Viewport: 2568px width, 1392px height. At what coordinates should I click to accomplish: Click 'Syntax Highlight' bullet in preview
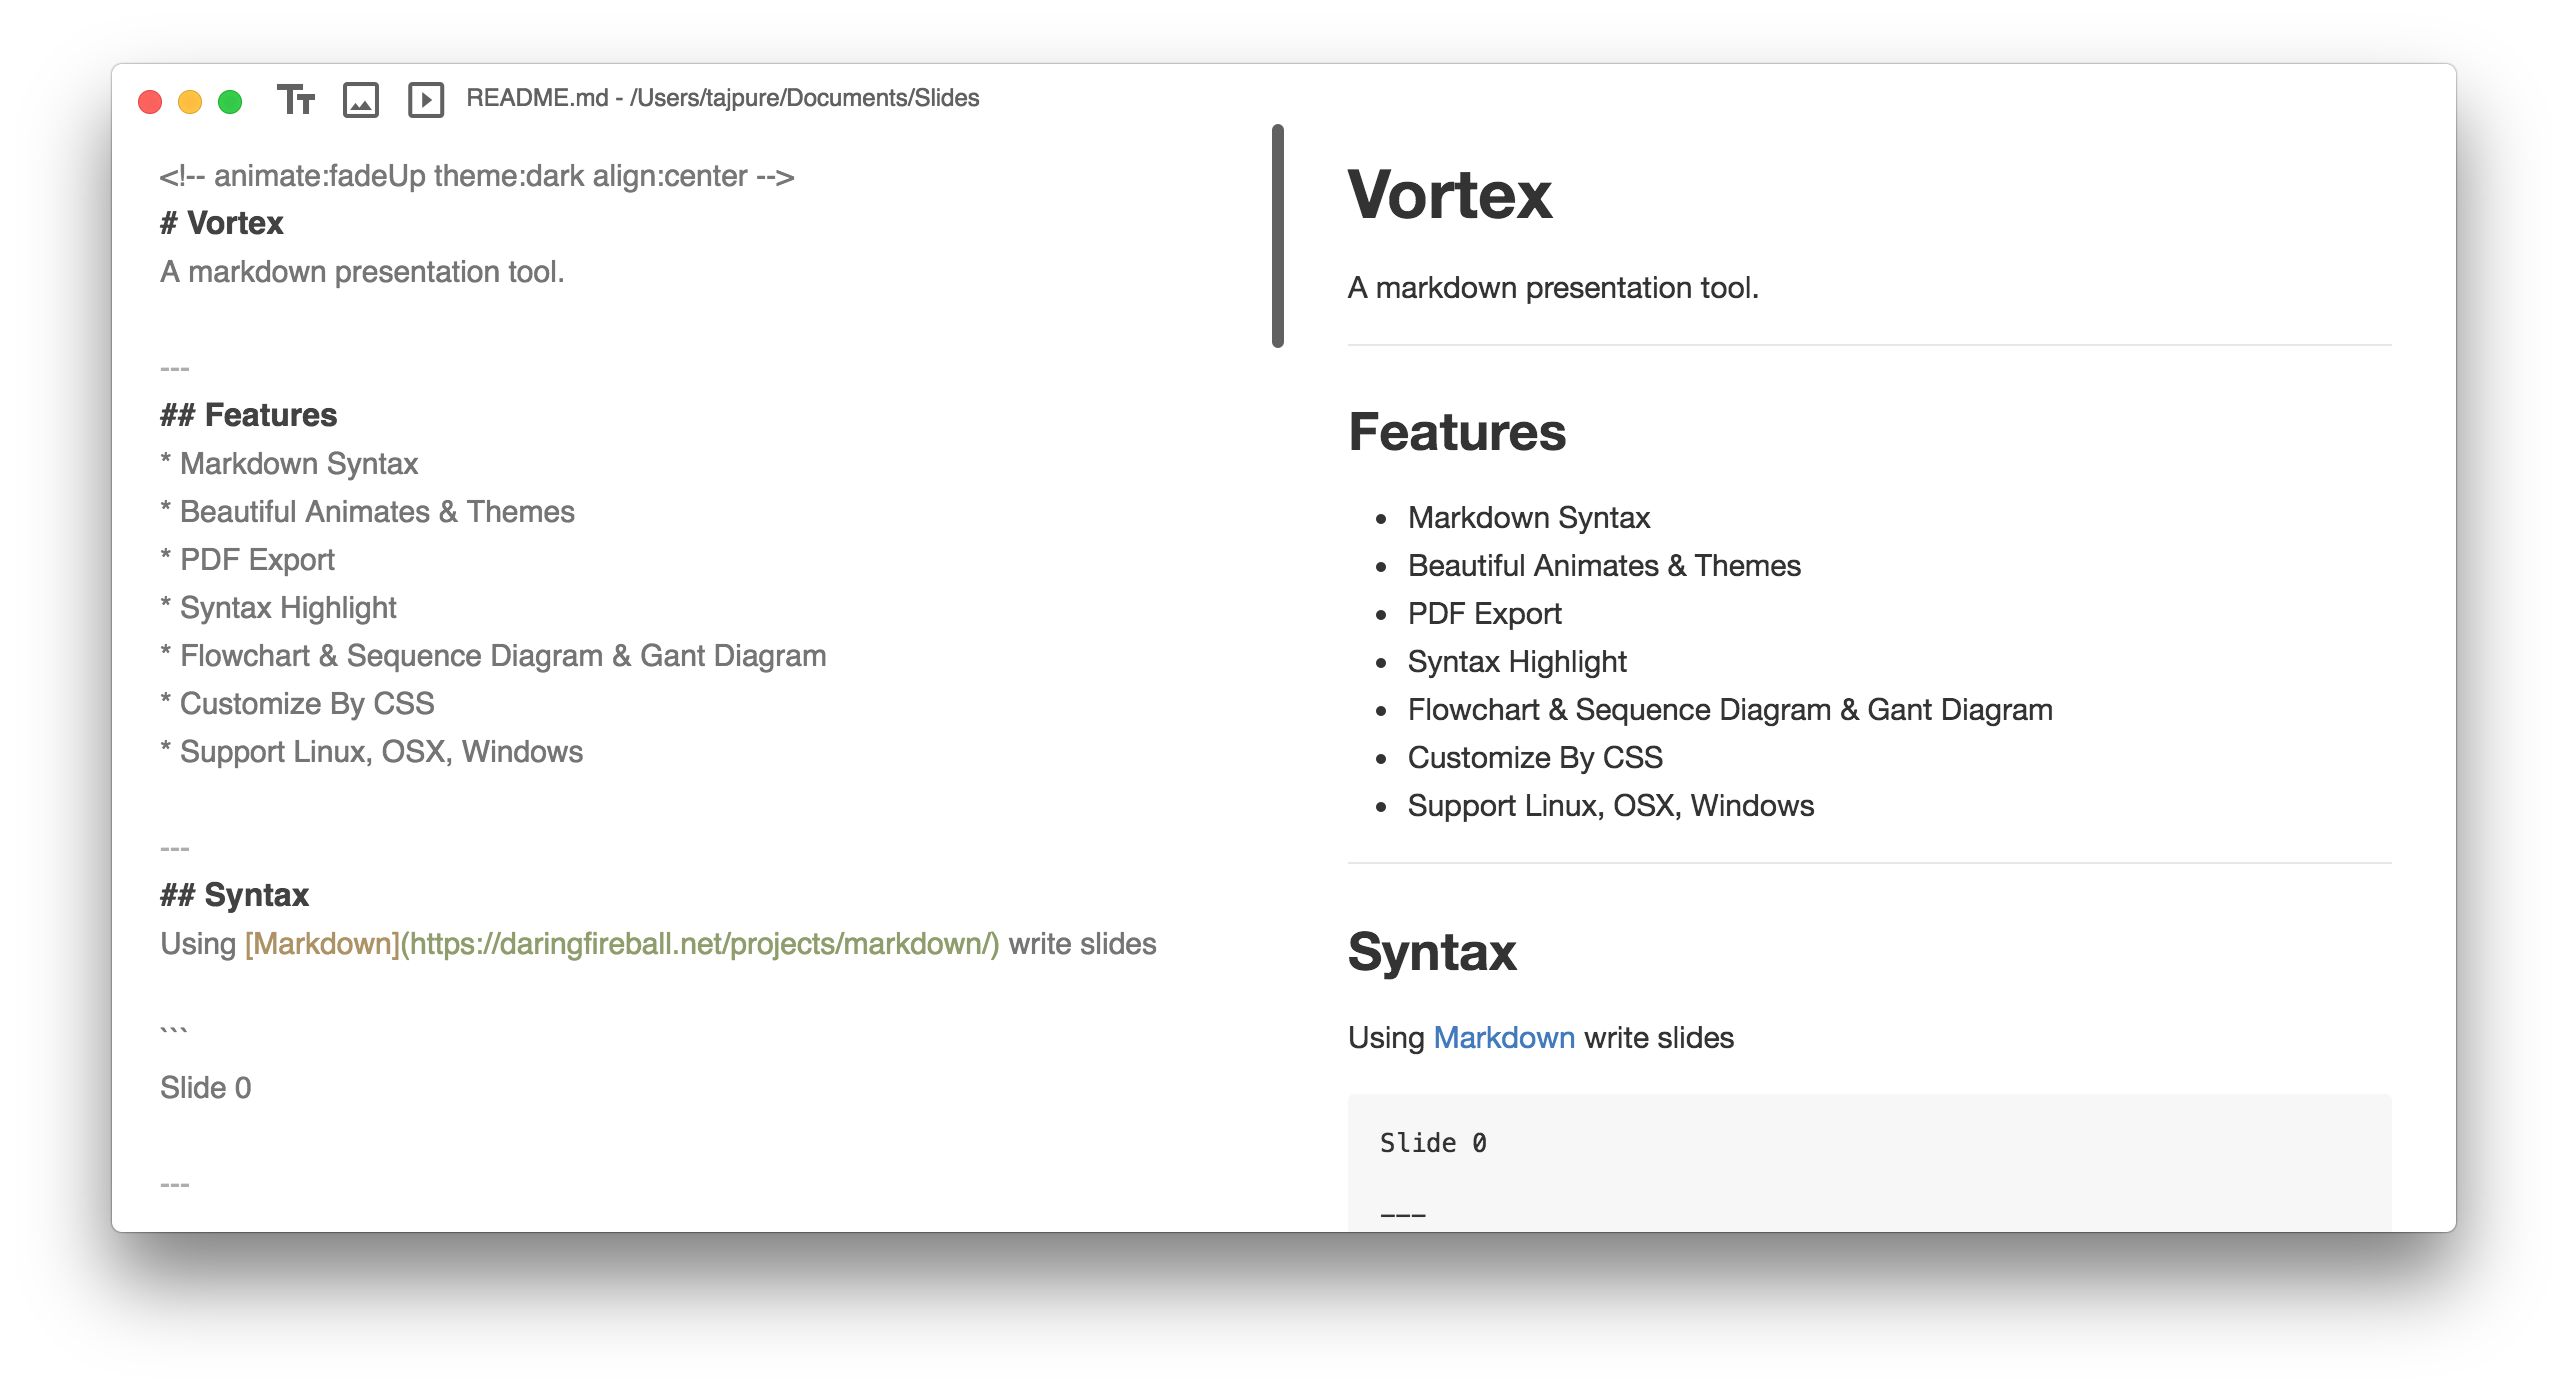point(1517,662)
